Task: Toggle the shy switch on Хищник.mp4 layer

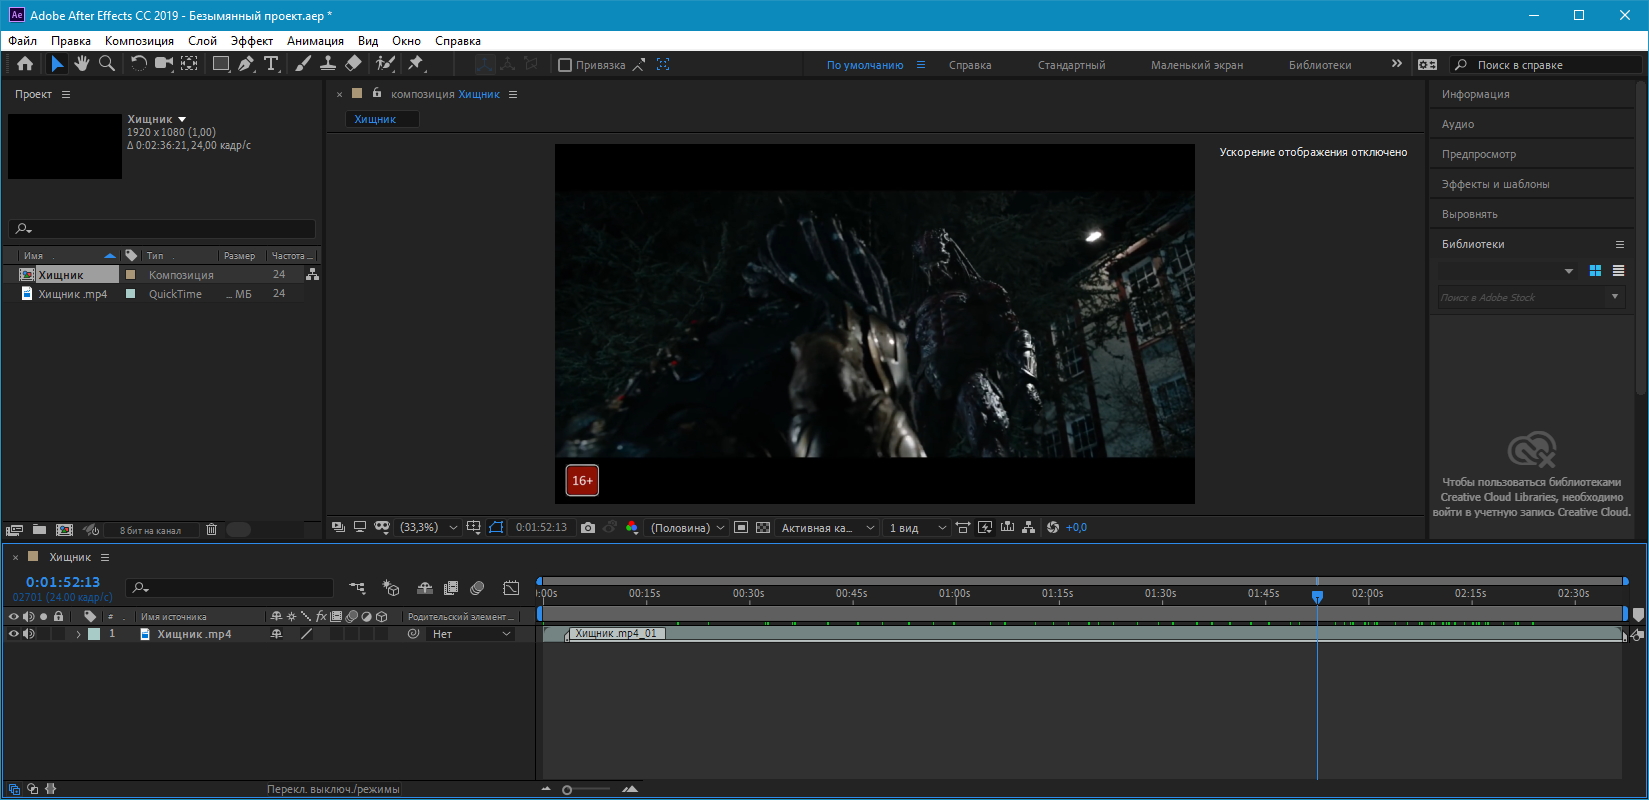Action: [277, 634]
